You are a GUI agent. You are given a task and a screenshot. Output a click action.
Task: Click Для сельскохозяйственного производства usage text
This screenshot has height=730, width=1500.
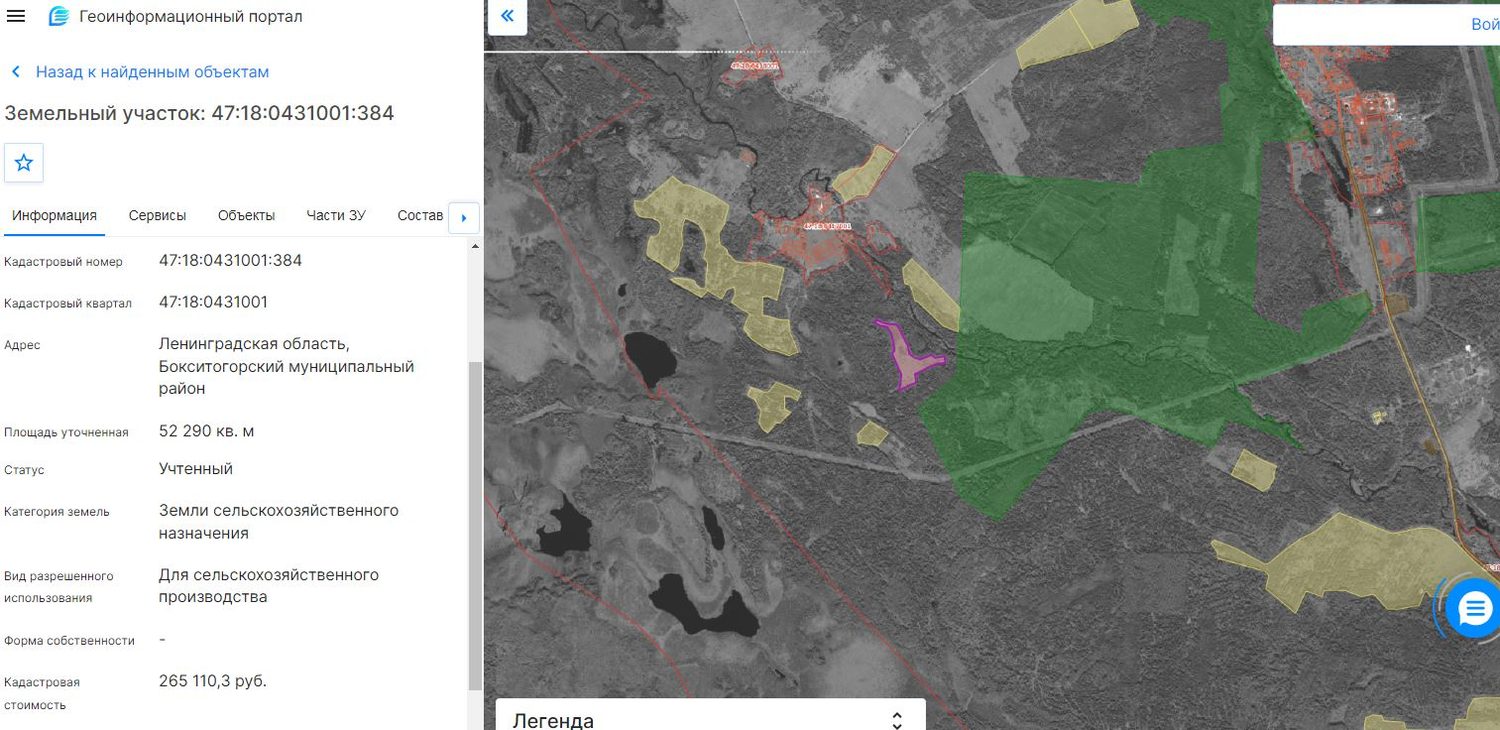point(269,586)
